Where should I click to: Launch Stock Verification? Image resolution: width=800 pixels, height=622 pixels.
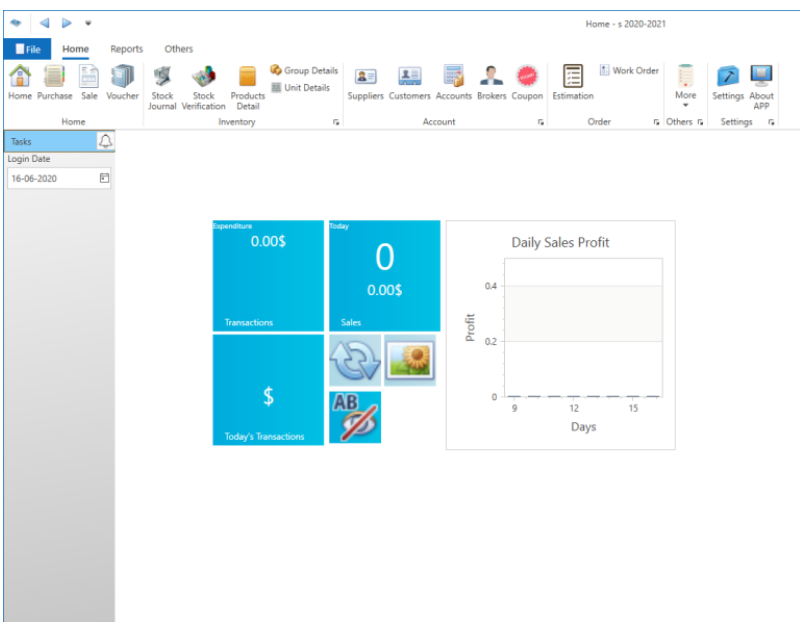tap(203, 86)
